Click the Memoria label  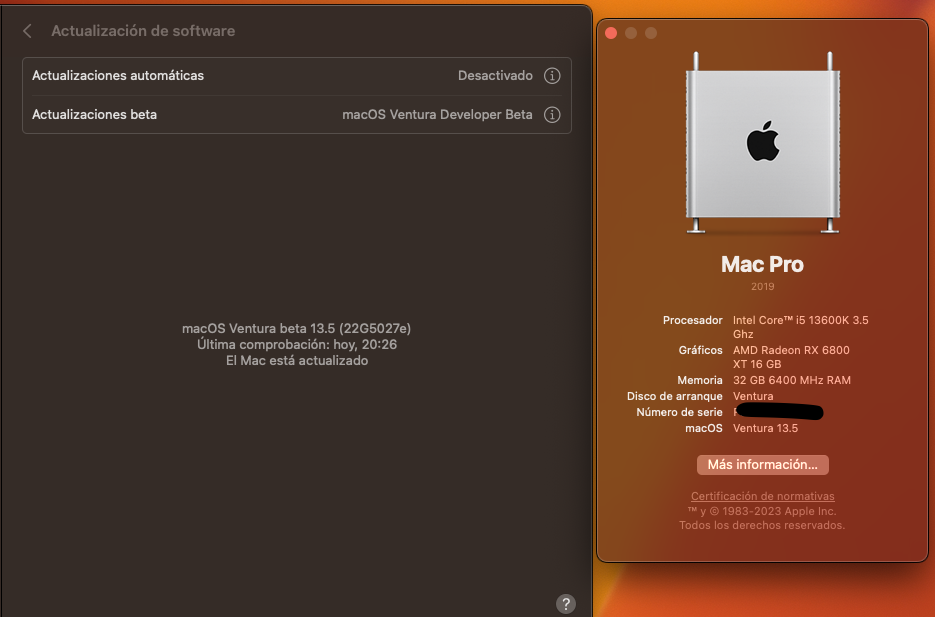[699, 380]
